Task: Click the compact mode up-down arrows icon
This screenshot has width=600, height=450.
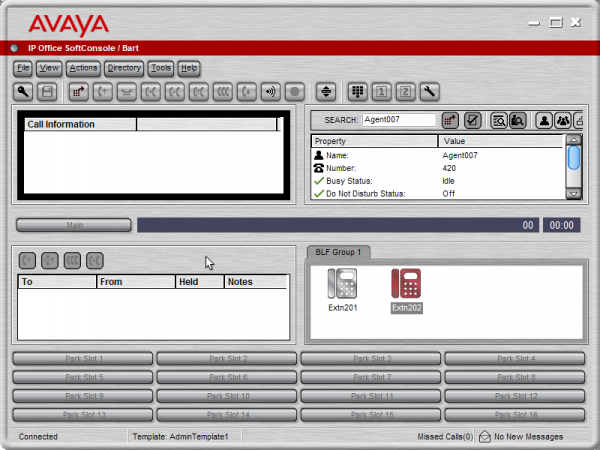Action: pyautogui.click(x=326, y=92)
